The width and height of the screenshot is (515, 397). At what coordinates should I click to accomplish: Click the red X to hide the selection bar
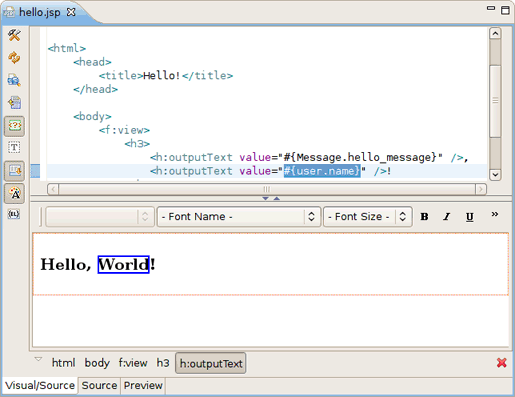[x=502, y=363]
